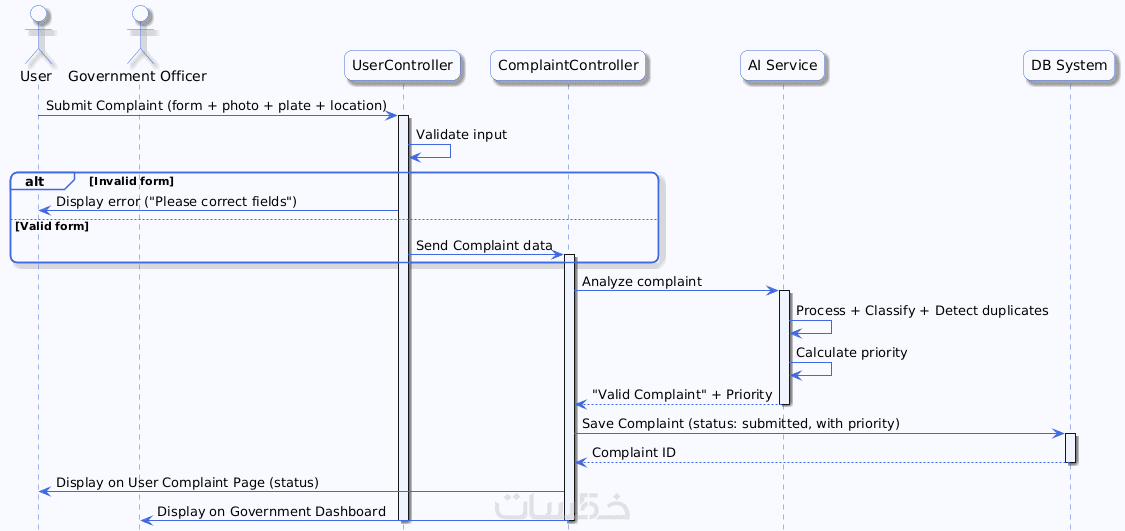1125x531 pixels.
Task: Select the [Valid form] guard condition
Action: click(52, 226)
